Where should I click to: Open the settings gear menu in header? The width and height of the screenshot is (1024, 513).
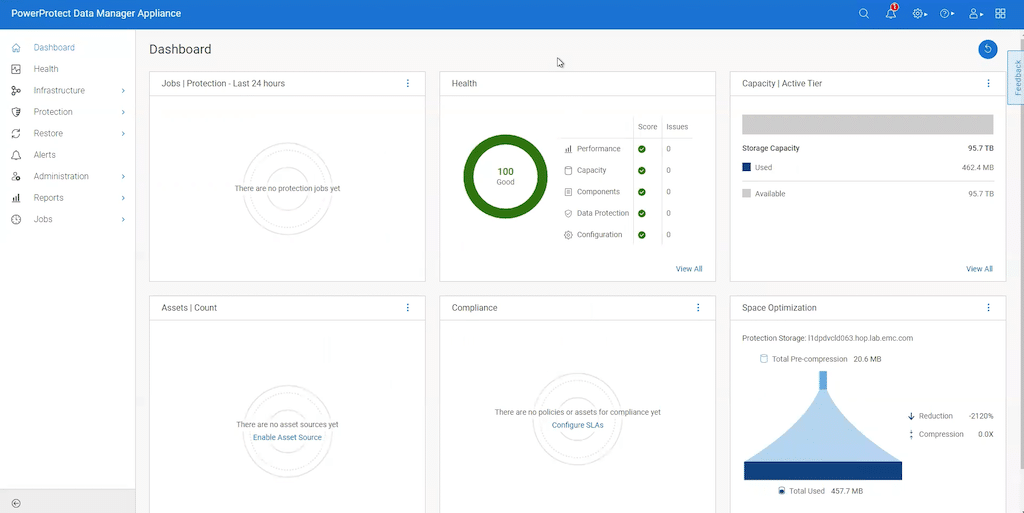pos(920,14)
